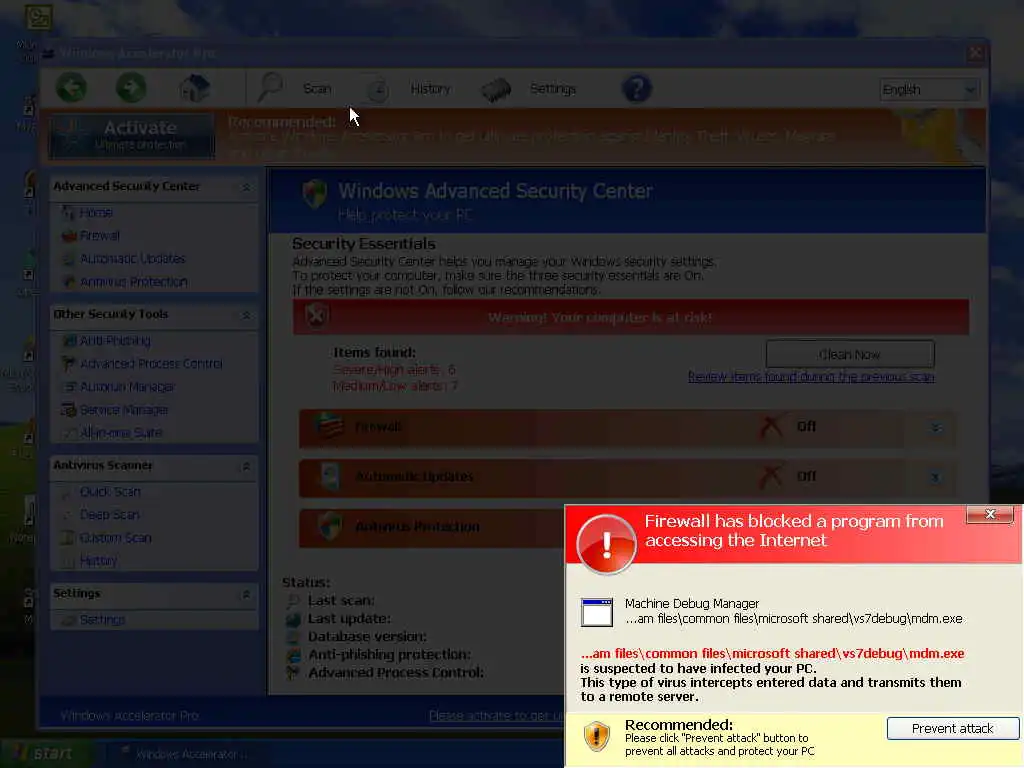
Task: Expand the Firewall Off row chevron
Action: [x=935, y=428]
